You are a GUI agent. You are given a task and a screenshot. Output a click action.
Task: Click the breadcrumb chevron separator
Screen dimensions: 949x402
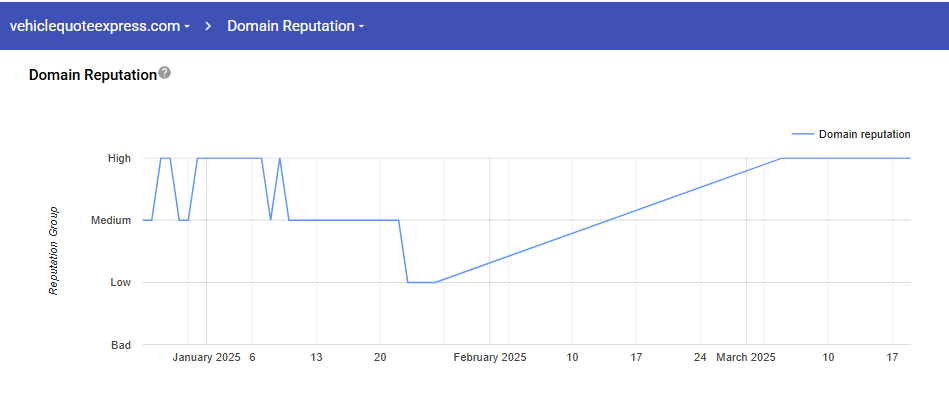click(209, 26)
